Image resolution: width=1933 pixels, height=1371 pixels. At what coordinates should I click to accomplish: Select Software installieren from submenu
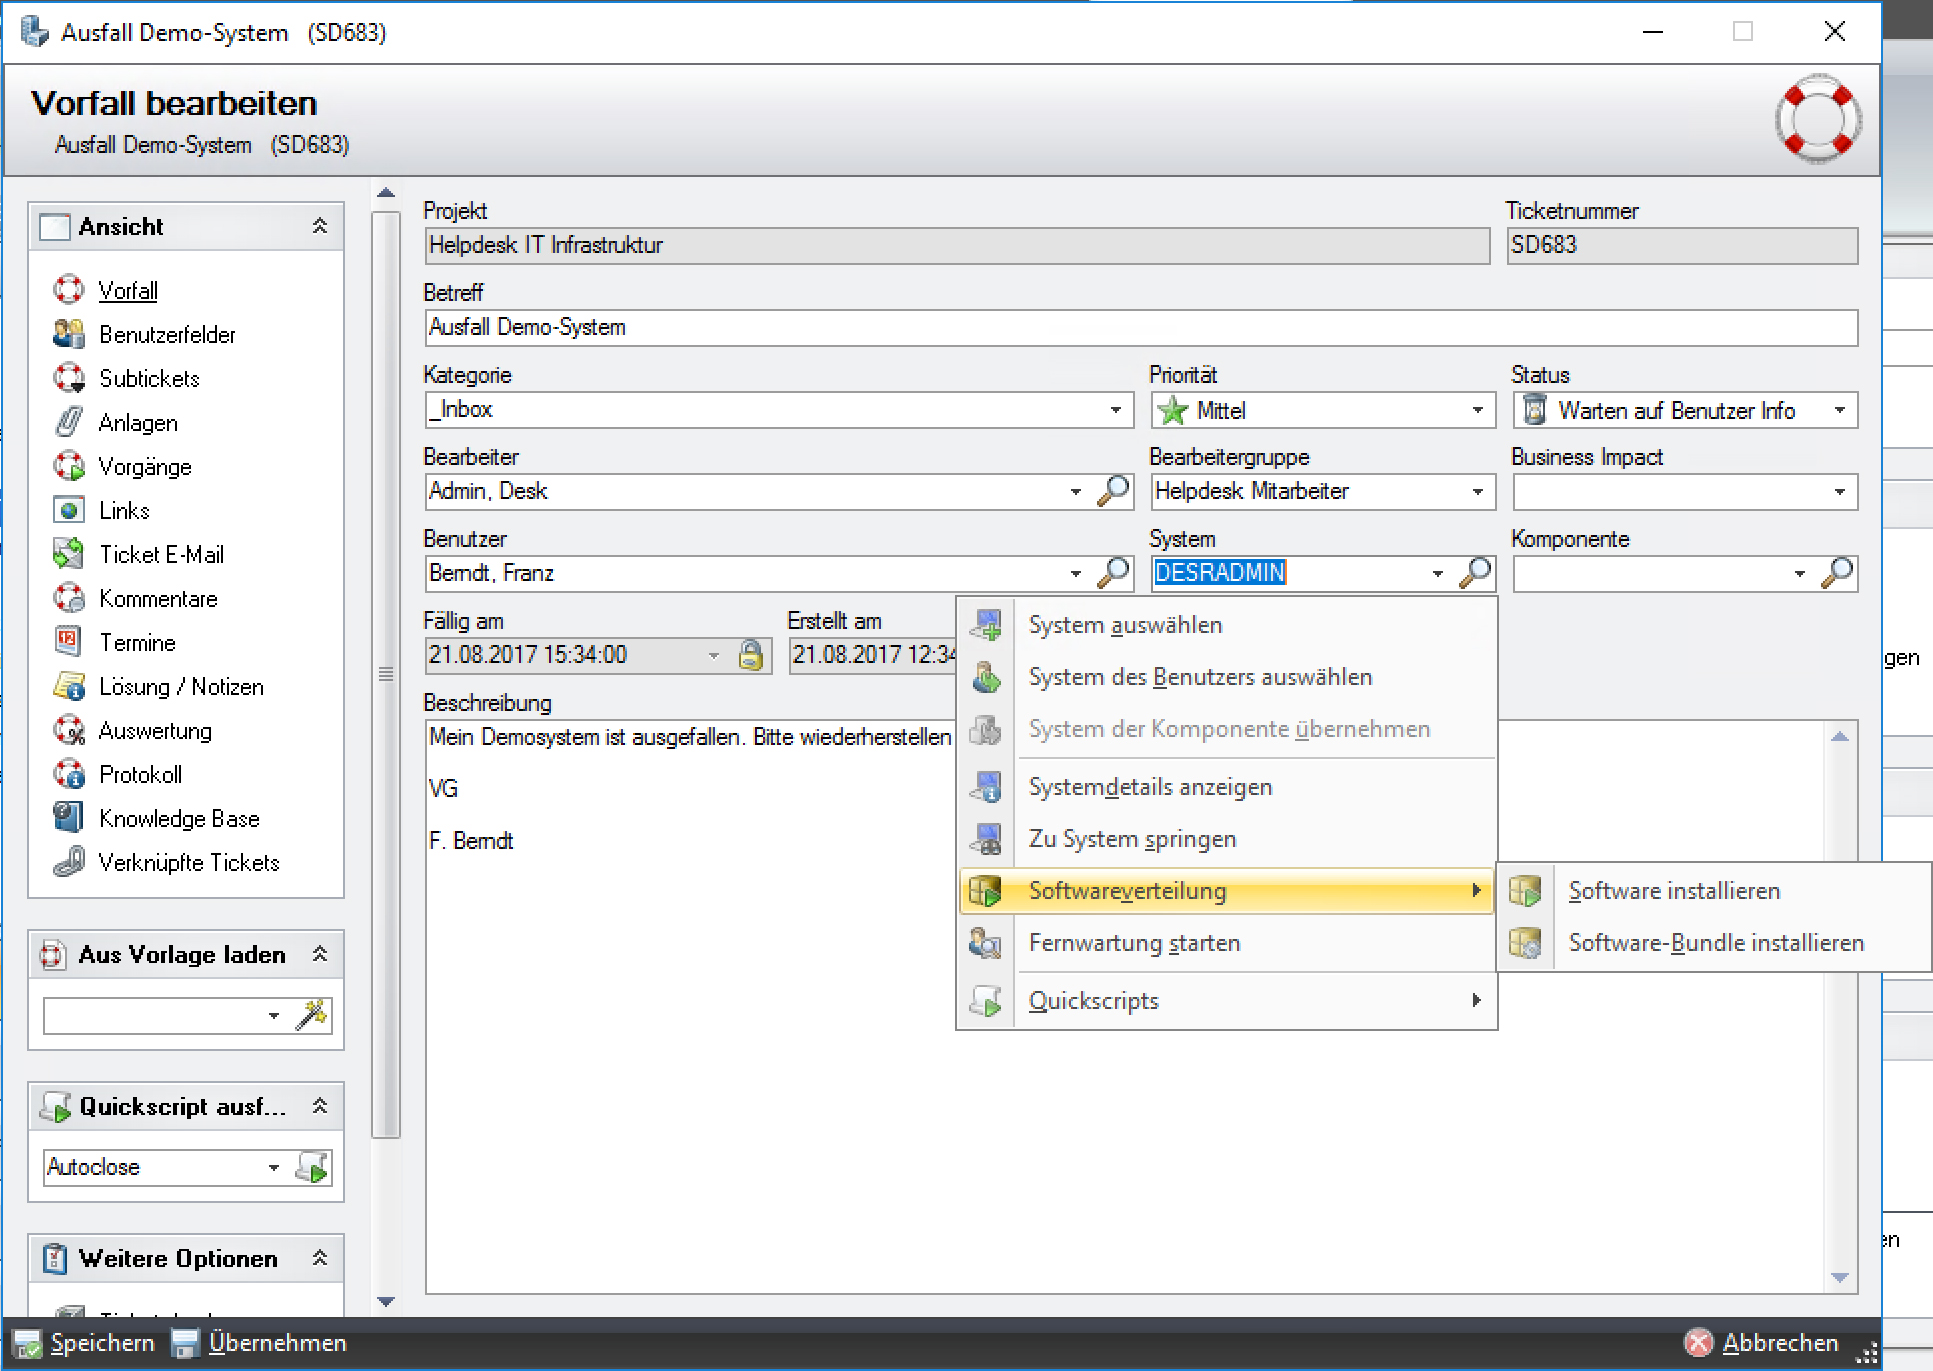(1673, 891)
